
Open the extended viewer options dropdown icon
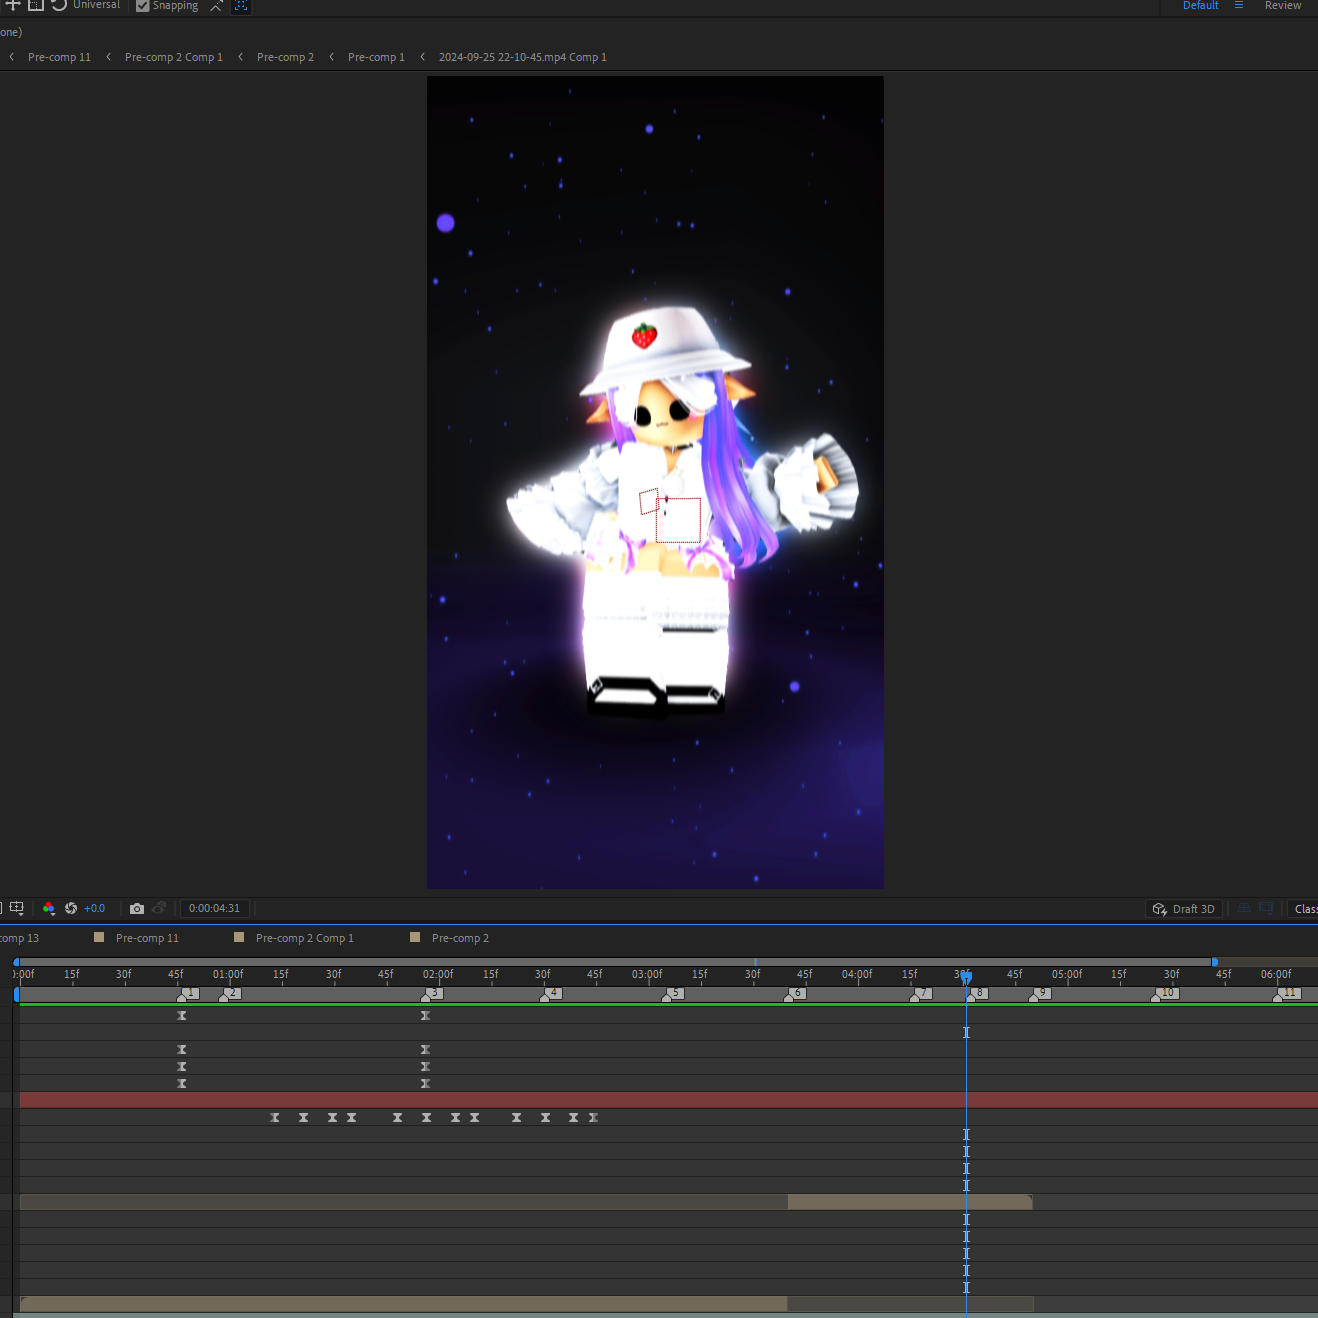[1266, 908]
